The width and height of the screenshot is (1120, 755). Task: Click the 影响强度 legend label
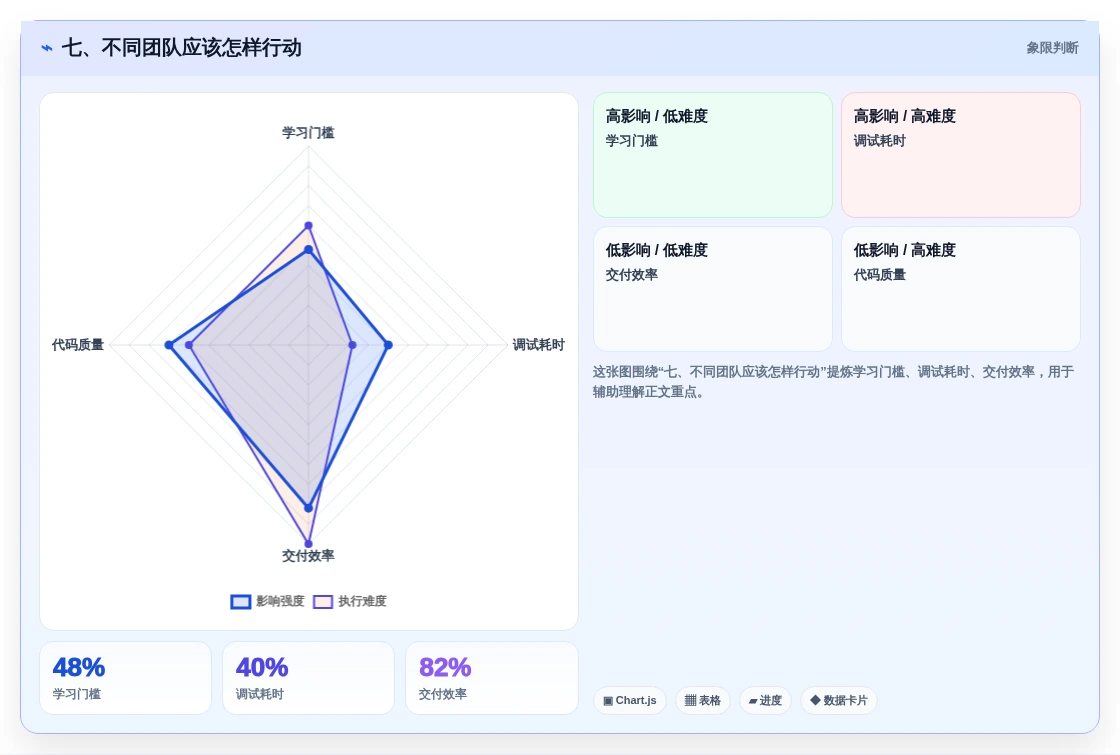pos(280,601)
